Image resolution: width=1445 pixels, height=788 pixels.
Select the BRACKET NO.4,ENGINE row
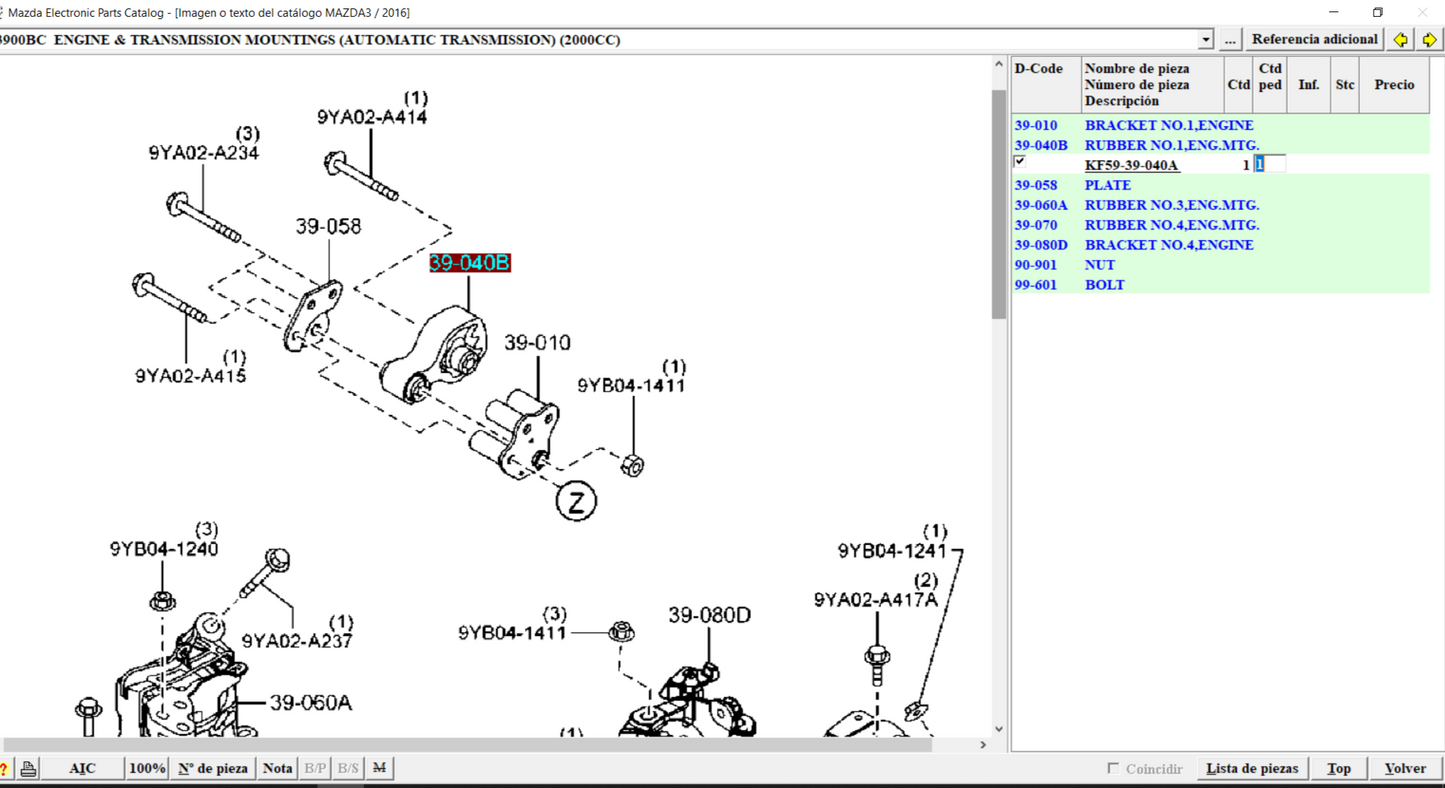pyautogui.click(x=1221, y=245)
